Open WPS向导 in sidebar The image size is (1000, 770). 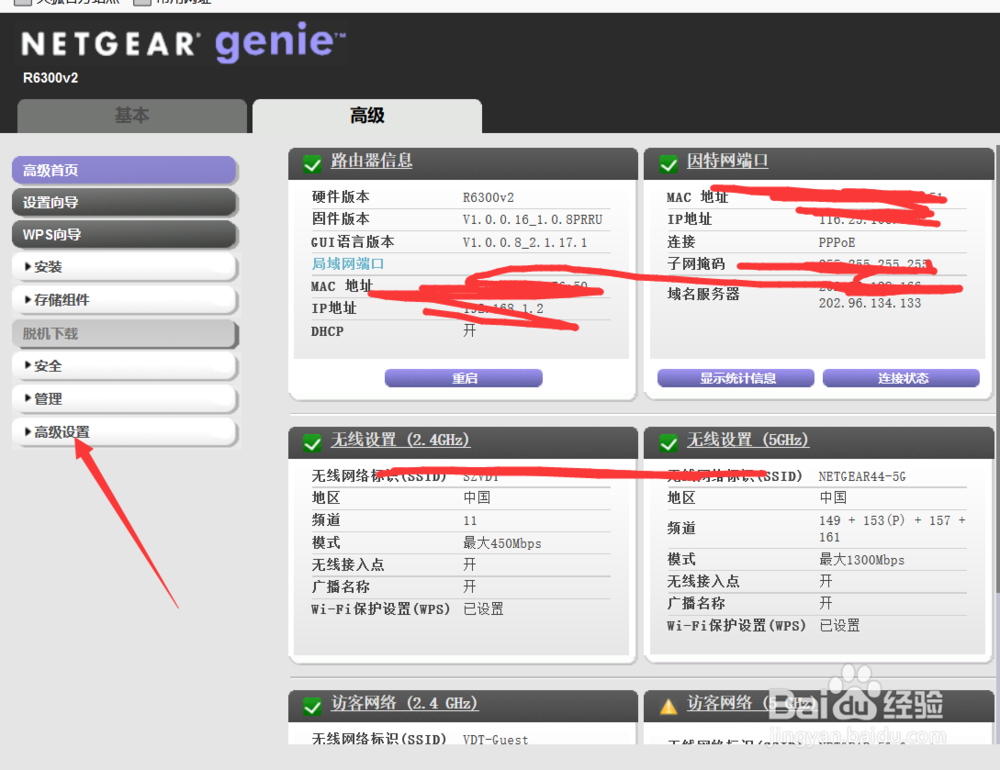coord(124,234)
